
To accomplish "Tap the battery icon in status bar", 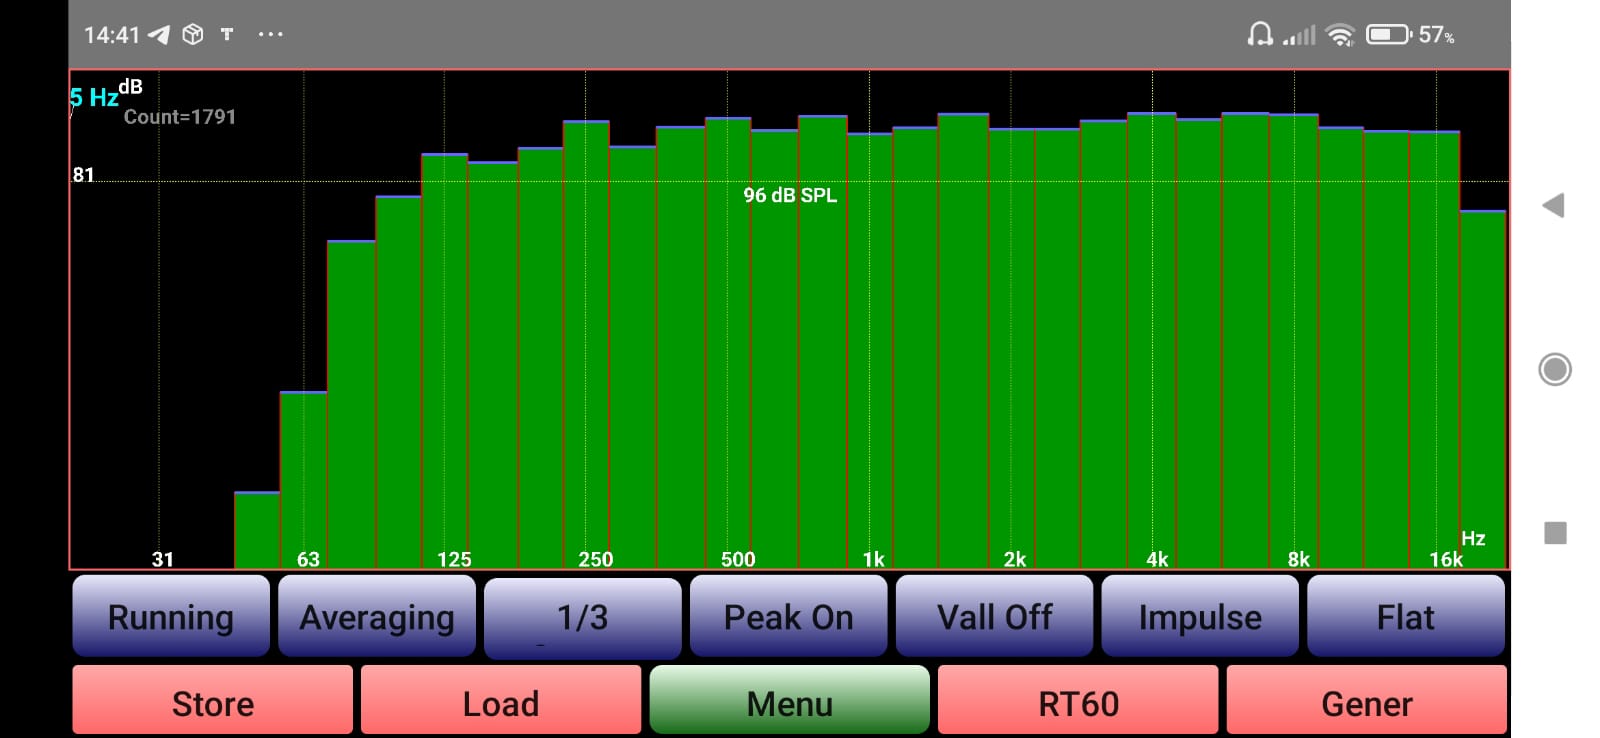I will [x=1388, y=35].
